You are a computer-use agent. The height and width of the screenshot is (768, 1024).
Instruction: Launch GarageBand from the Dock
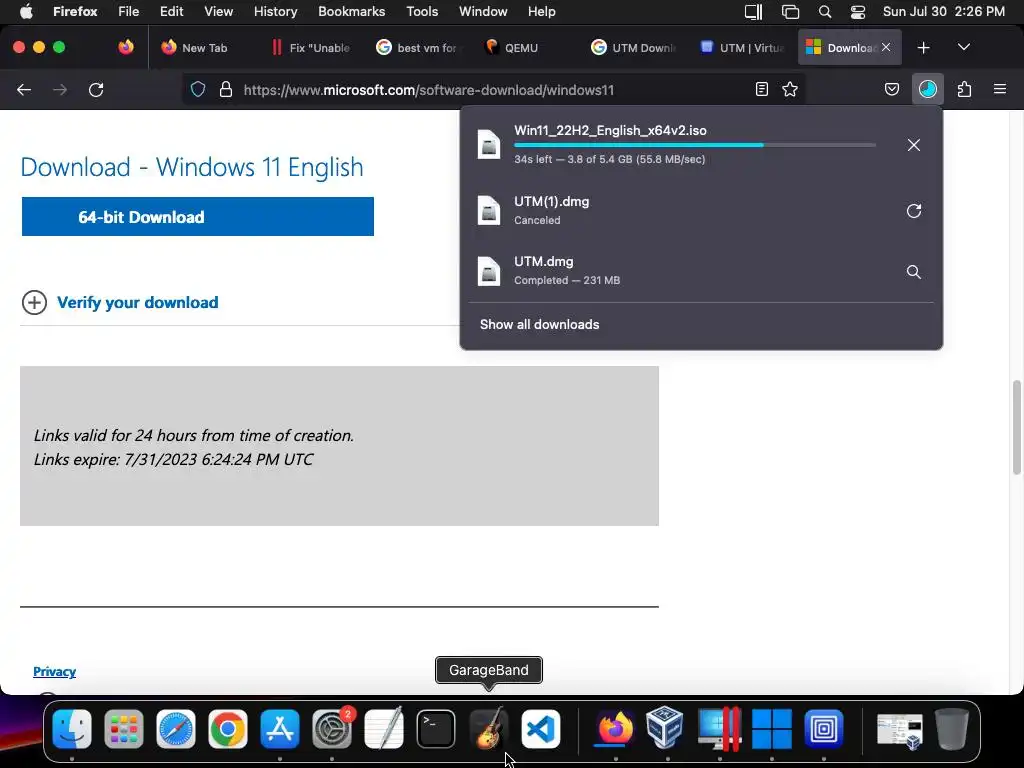tap(488, 728)
